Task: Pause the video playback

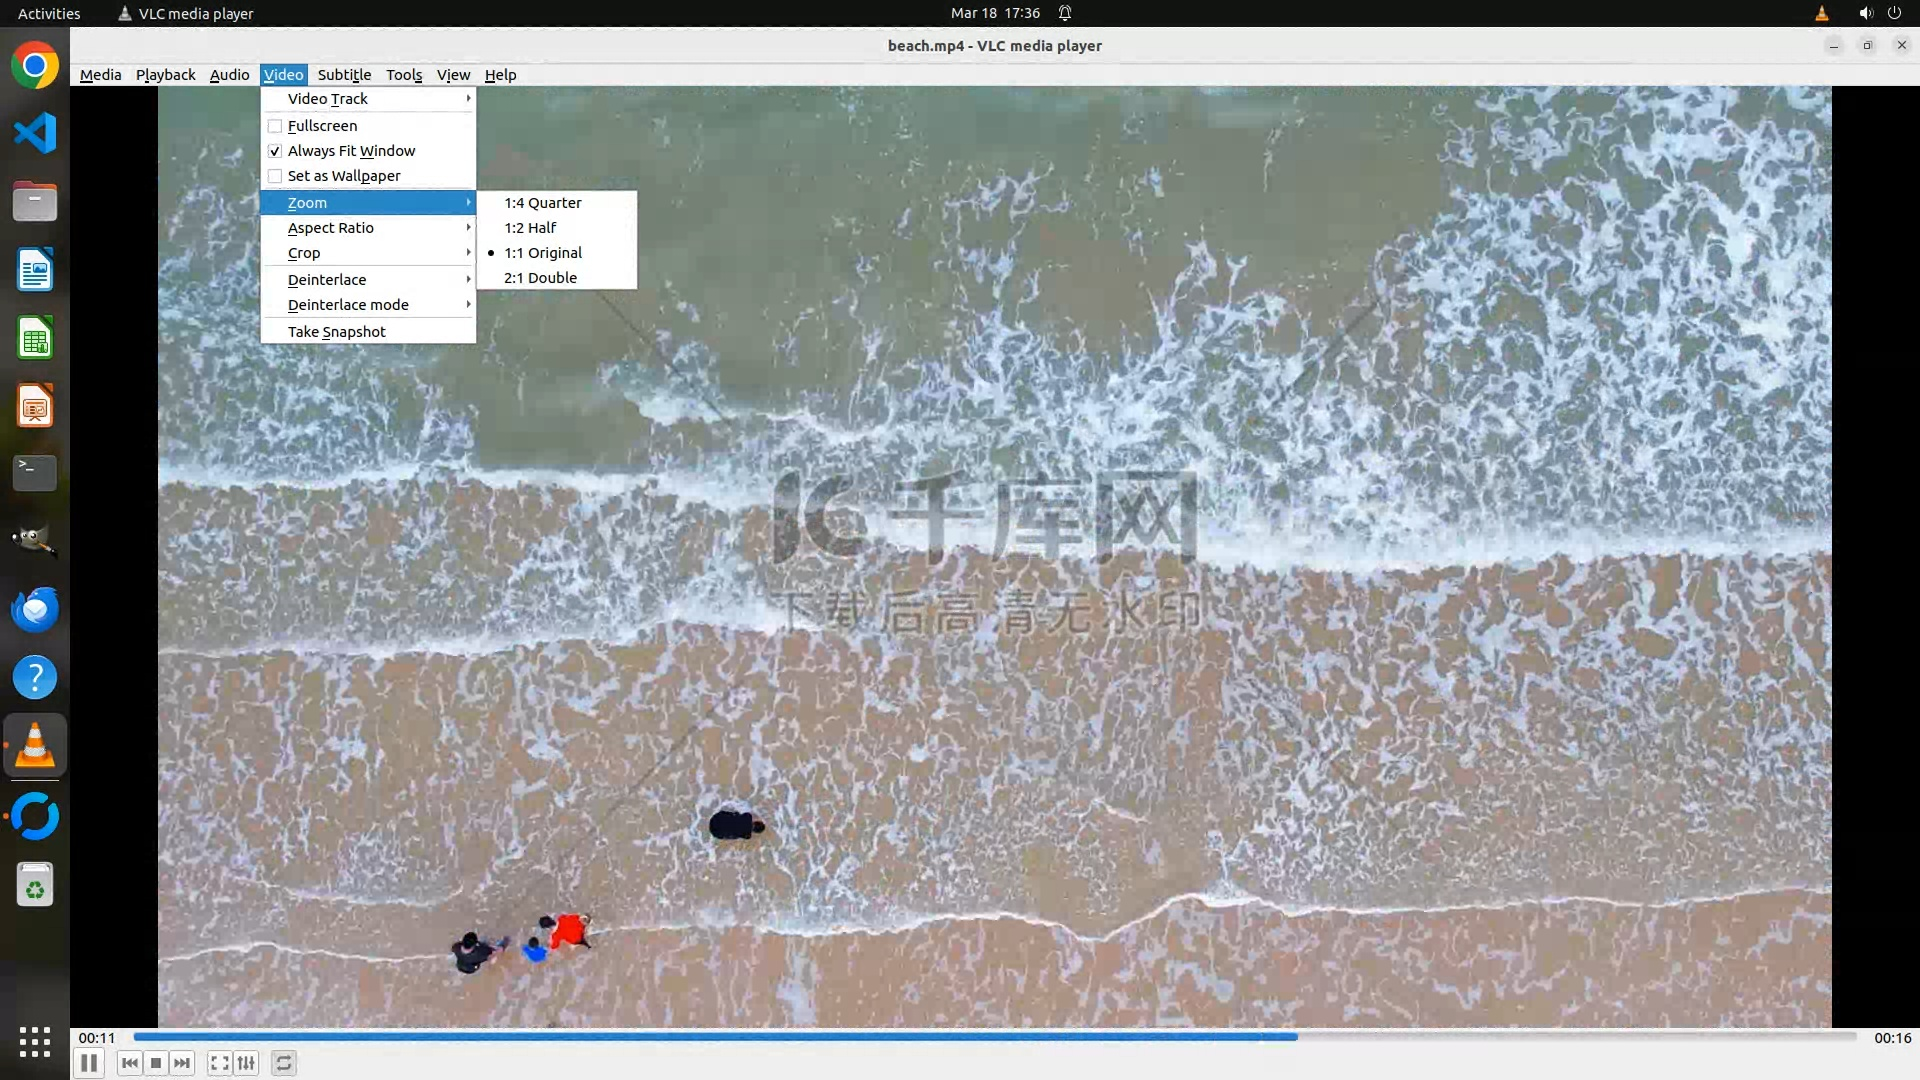Action: [89, 1063]
